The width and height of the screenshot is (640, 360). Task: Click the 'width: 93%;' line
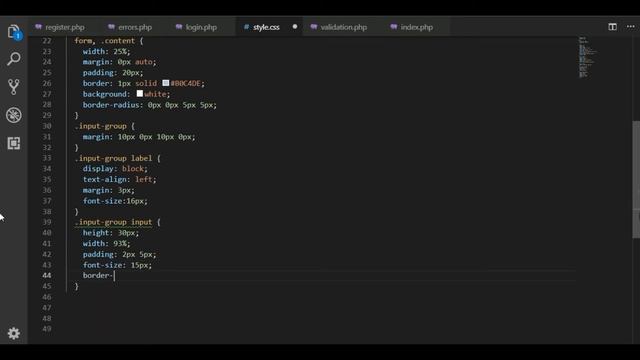tap(107, 243)
